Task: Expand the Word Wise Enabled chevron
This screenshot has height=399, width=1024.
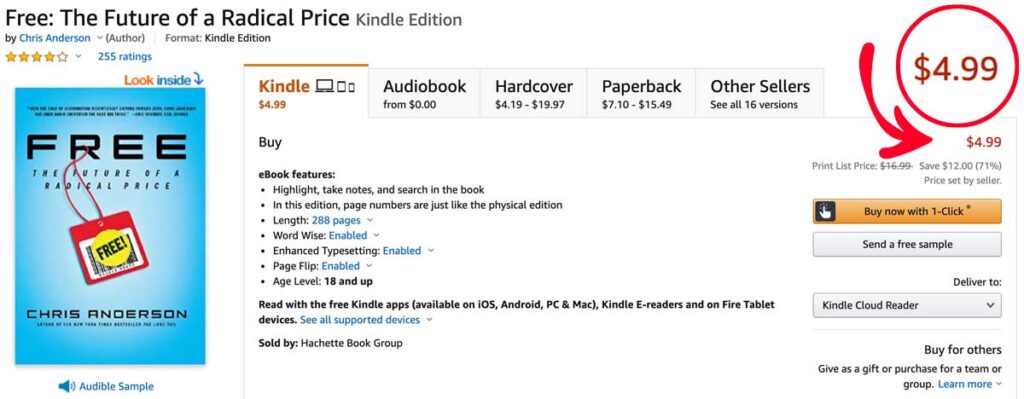Action: click(x=376, y=235)
